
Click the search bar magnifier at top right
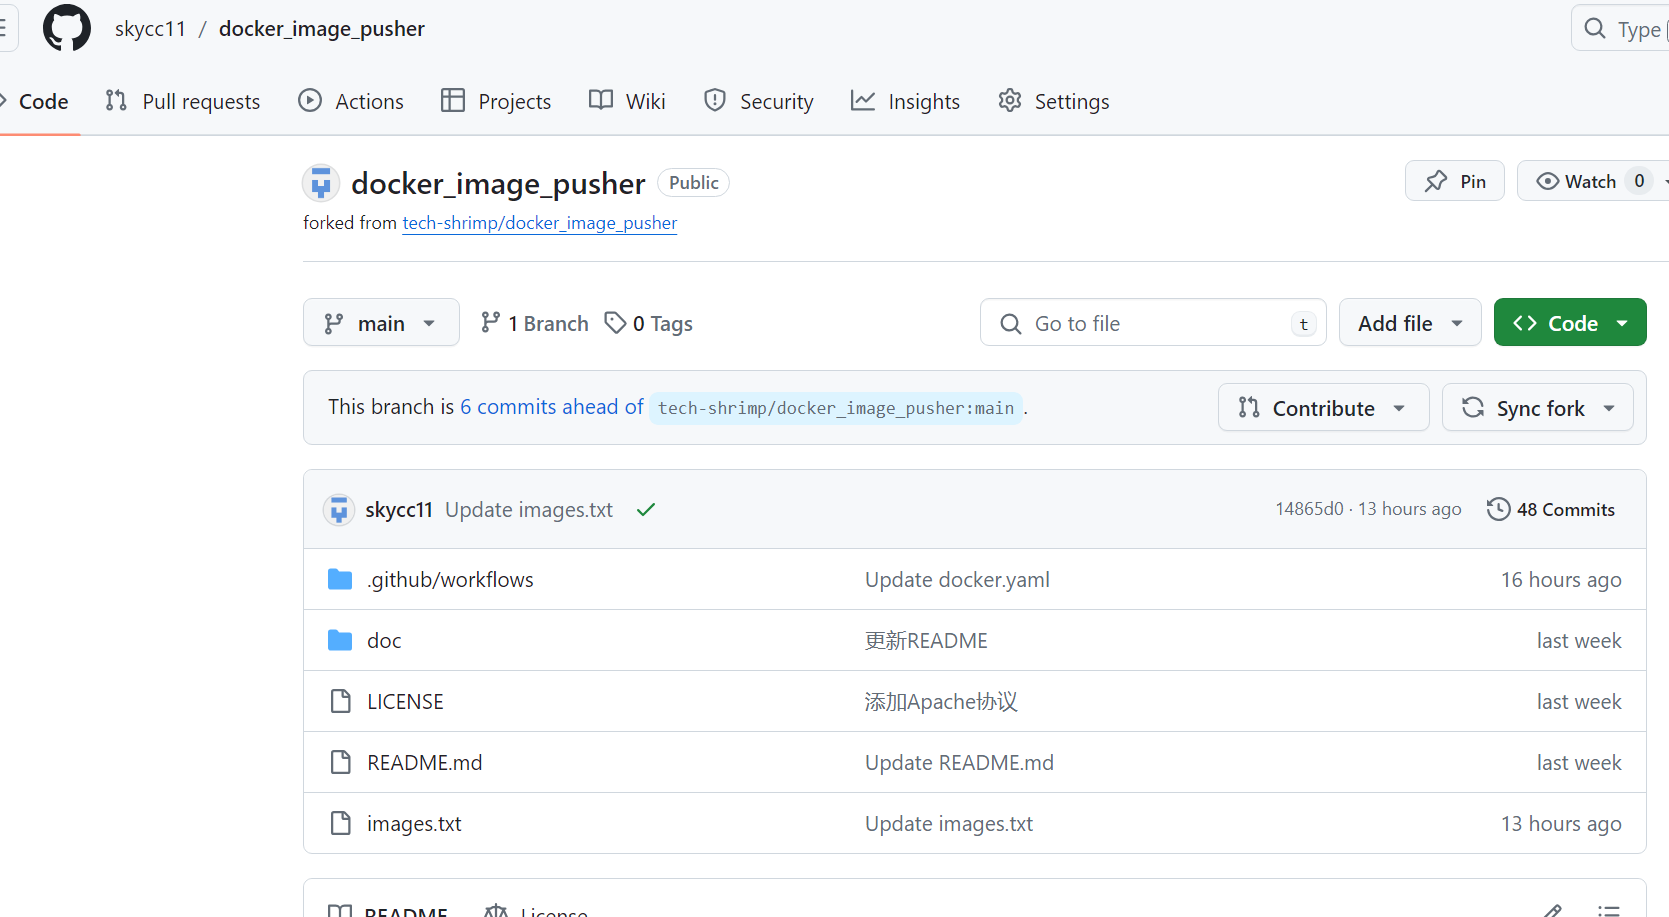1595,28
